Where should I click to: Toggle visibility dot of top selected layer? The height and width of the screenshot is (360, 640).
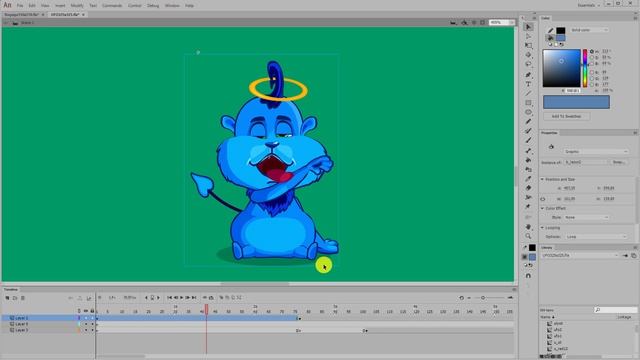86,318
